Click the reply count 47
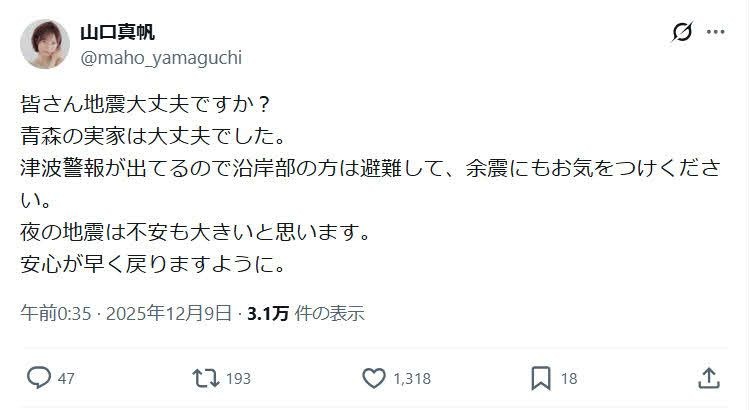 67,378
